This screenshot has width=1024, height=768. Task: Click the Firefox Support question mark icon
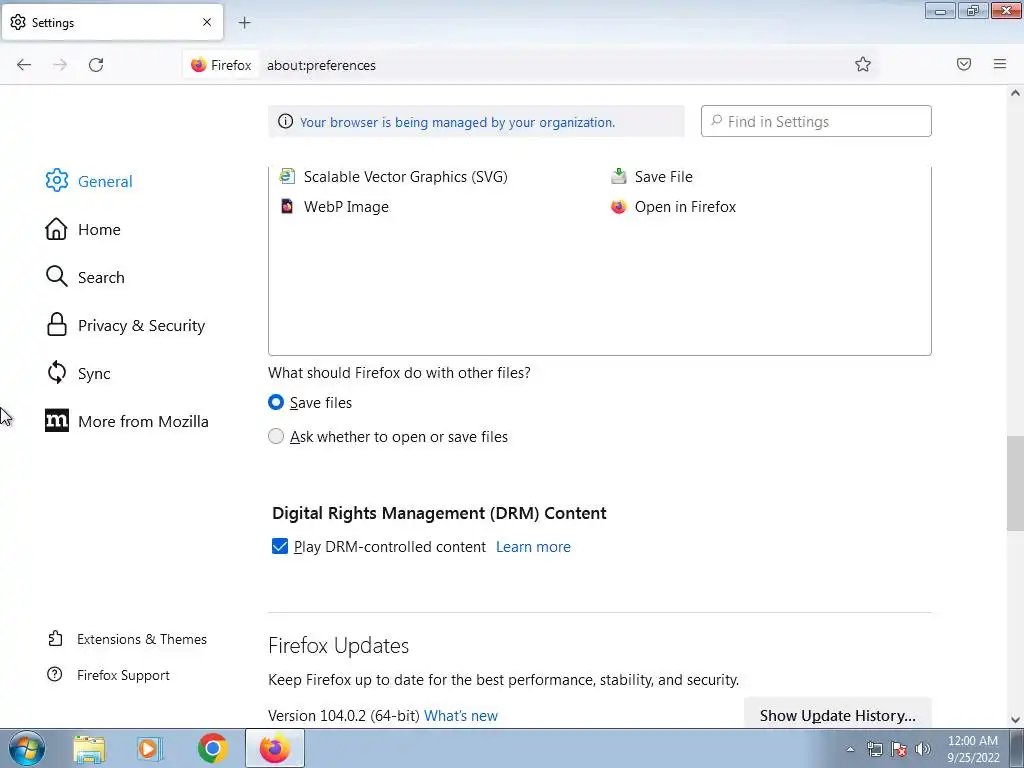coord(55,675)
